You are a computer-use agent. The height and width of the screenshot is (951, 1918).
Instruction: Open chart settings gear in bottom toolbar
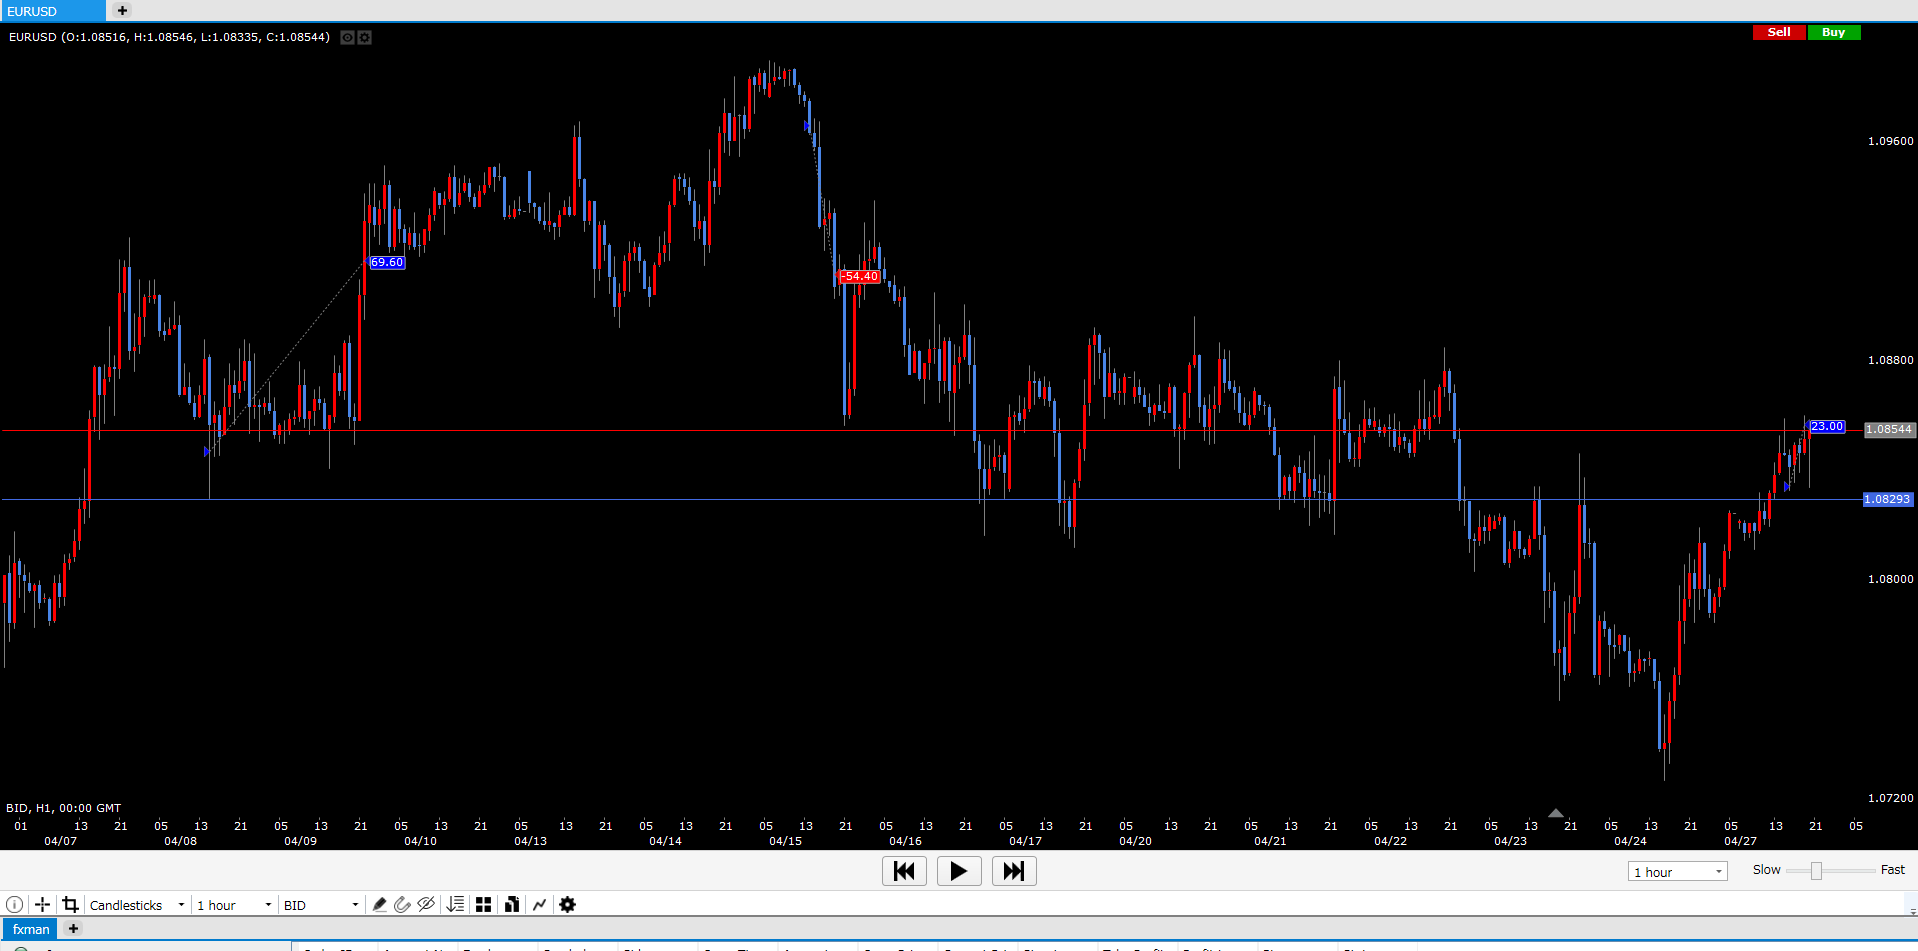[567, 905]
